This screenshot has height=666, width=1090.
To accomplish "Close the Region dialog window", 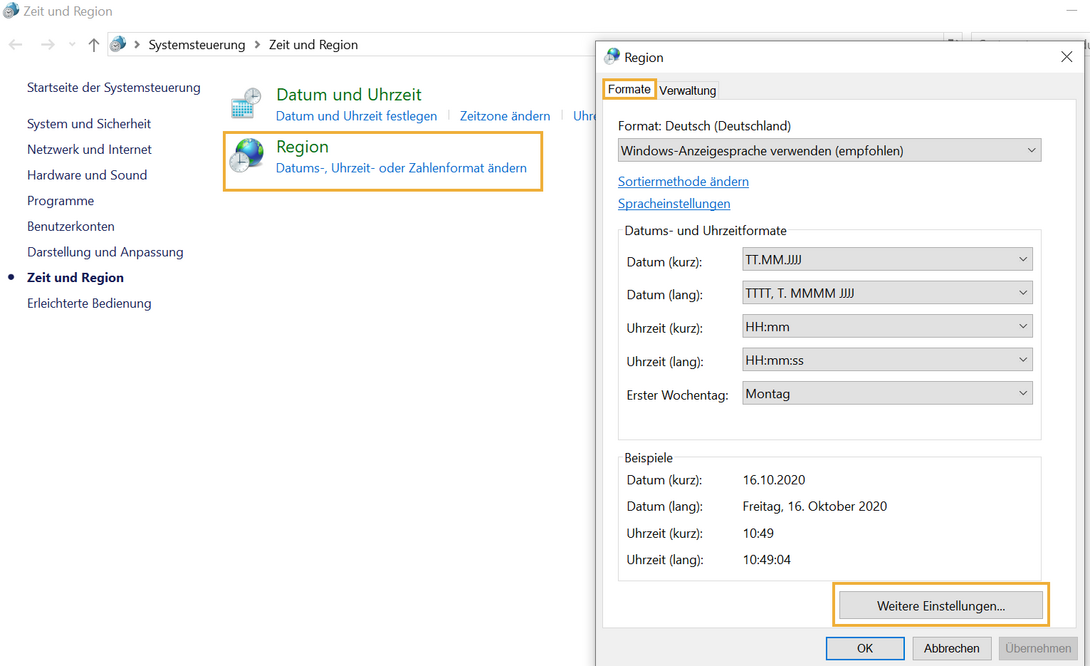I will 1066,57.
